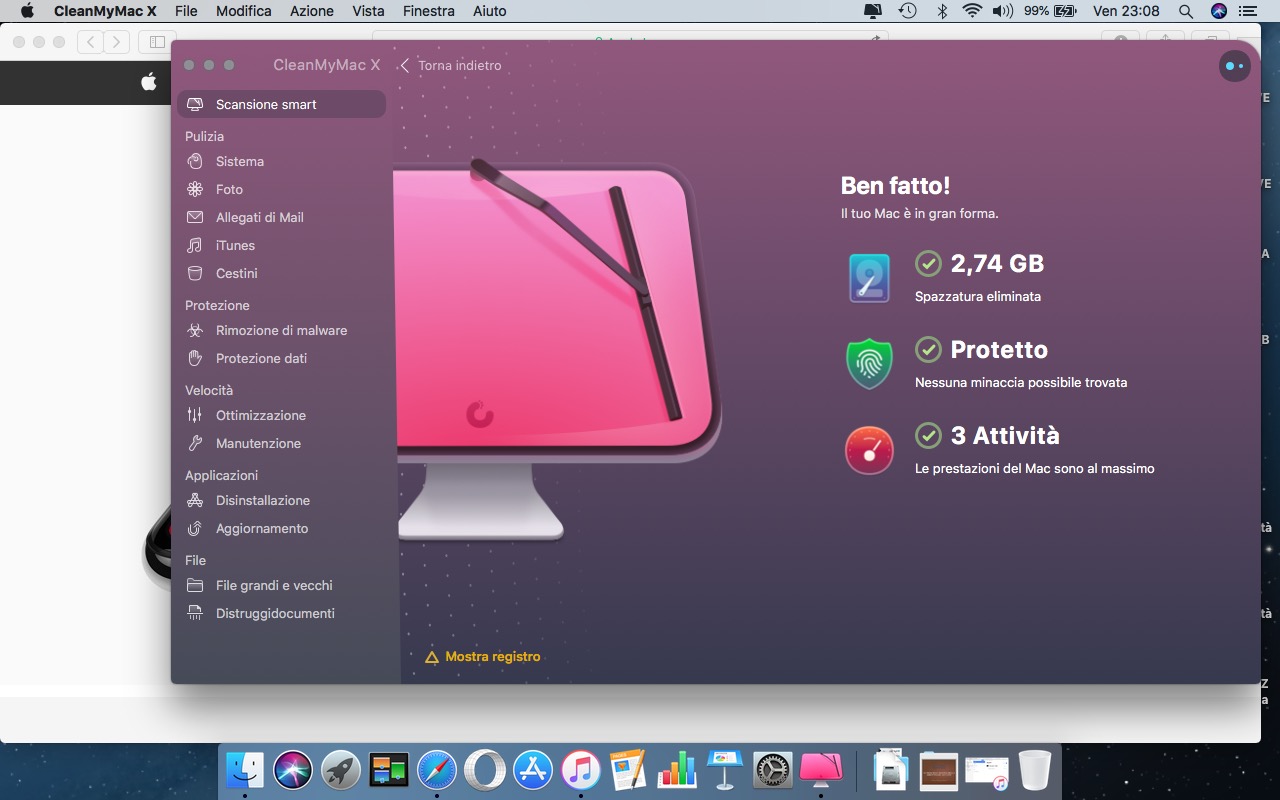1280x800 pixels.
Task: Open iTunes from the Dock
Action: (581, 770)
